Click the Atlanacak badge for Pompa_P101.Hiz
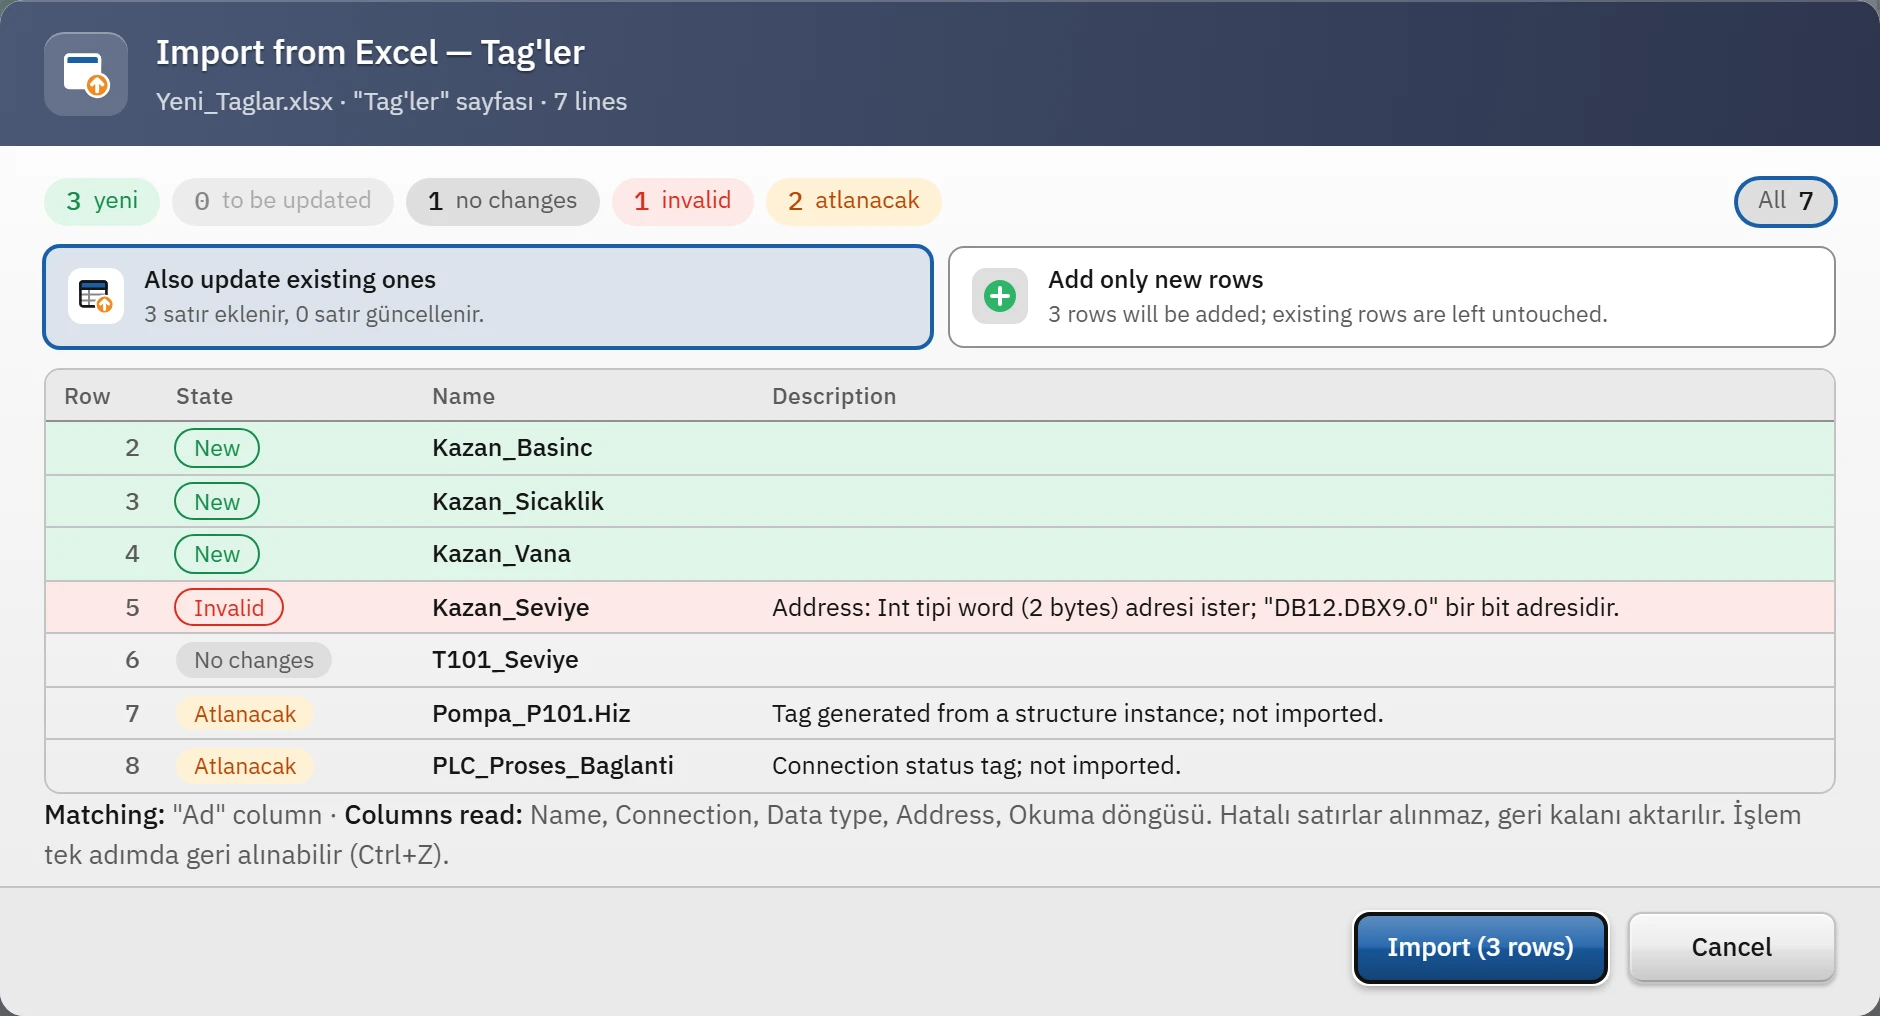1880x1016 pixels. [245, 713]
